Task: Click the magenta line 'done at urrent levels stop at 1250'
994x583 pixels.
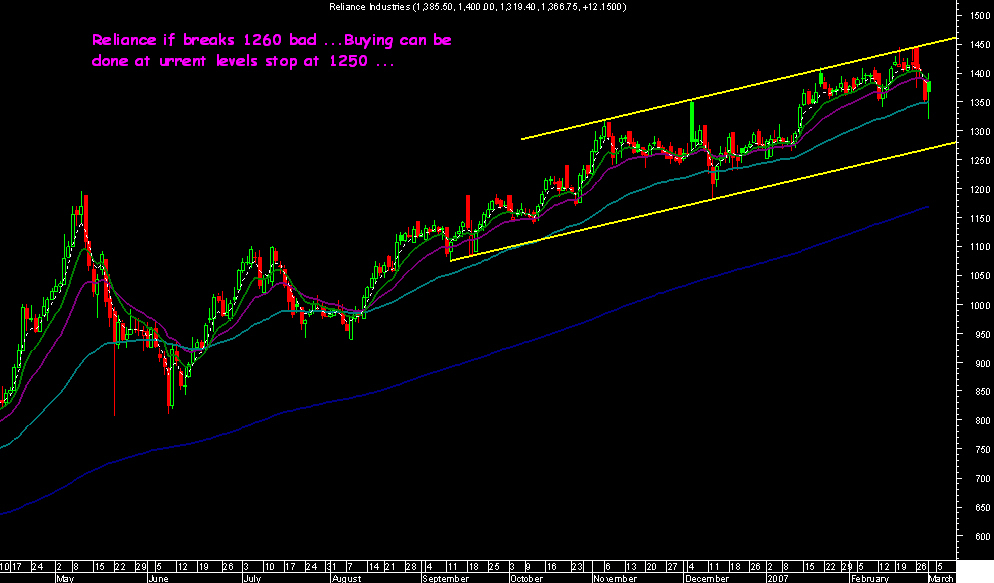Action: [243, 61]
